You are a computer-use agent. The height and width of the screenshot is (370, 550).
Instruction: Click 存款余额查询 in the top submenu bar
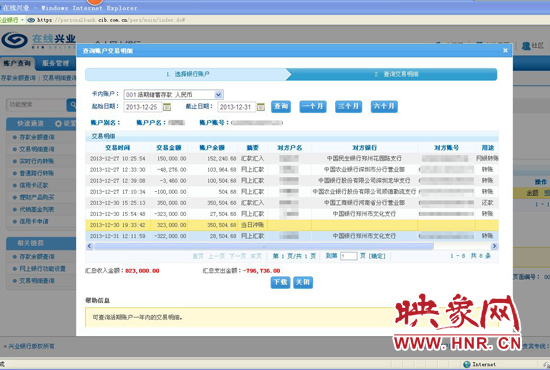pyautogui.click(x=18, y=78)
